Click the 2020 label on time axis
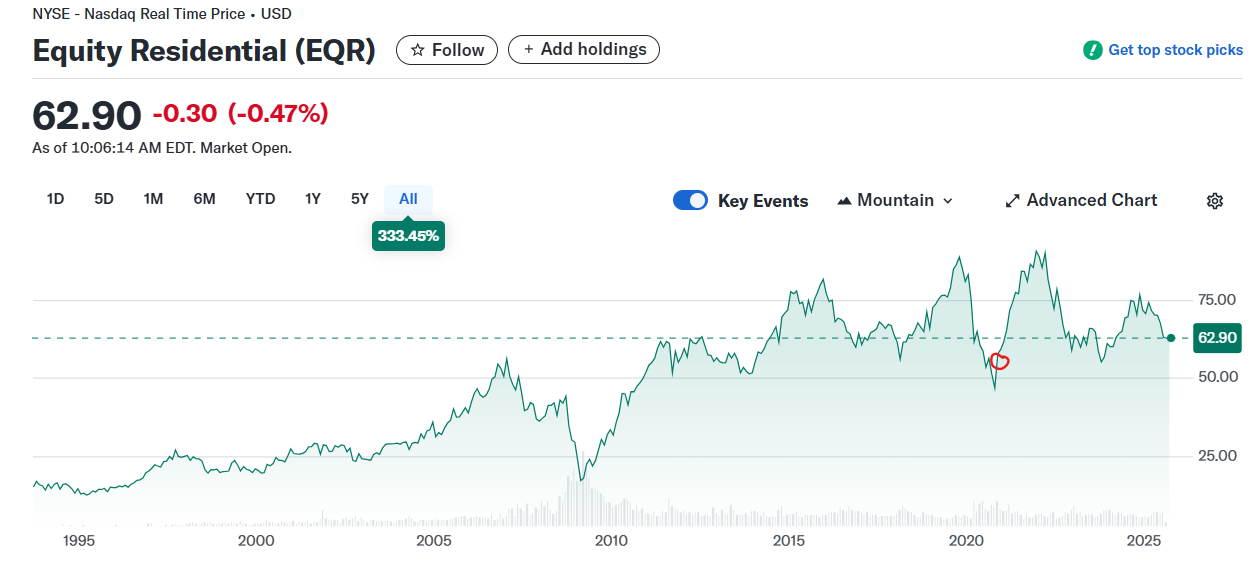 tap(966, 541)
